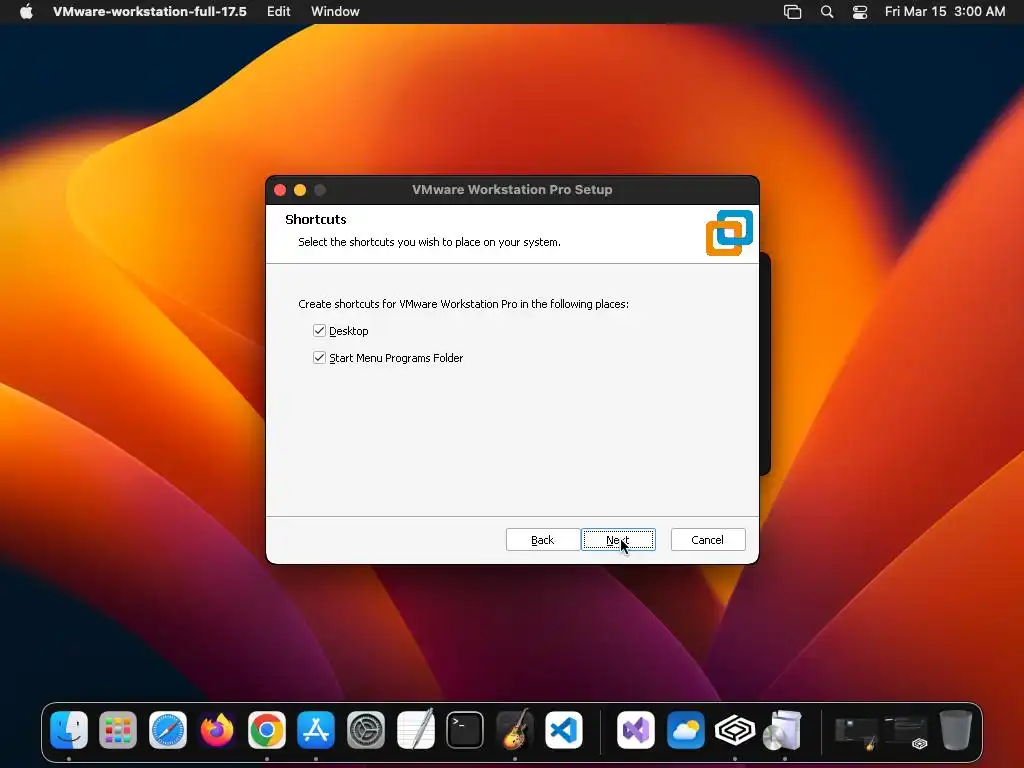
Task: Open Launchpad from the dock
Action: [x=118, y=729]
